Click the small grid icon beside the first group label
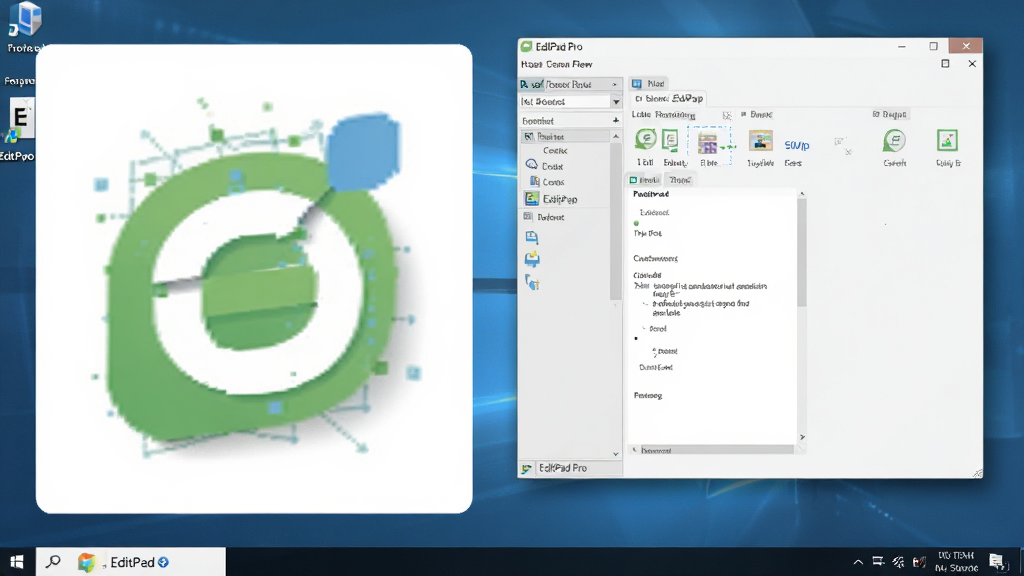1024x576 pixels. click(727, 115)
